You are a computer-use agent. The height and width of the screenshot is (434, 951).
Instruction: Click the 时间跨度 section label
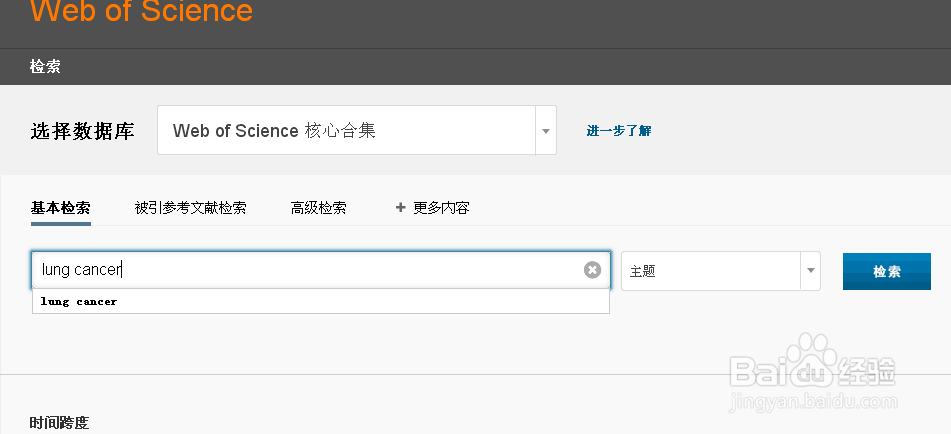click(59, 422)
